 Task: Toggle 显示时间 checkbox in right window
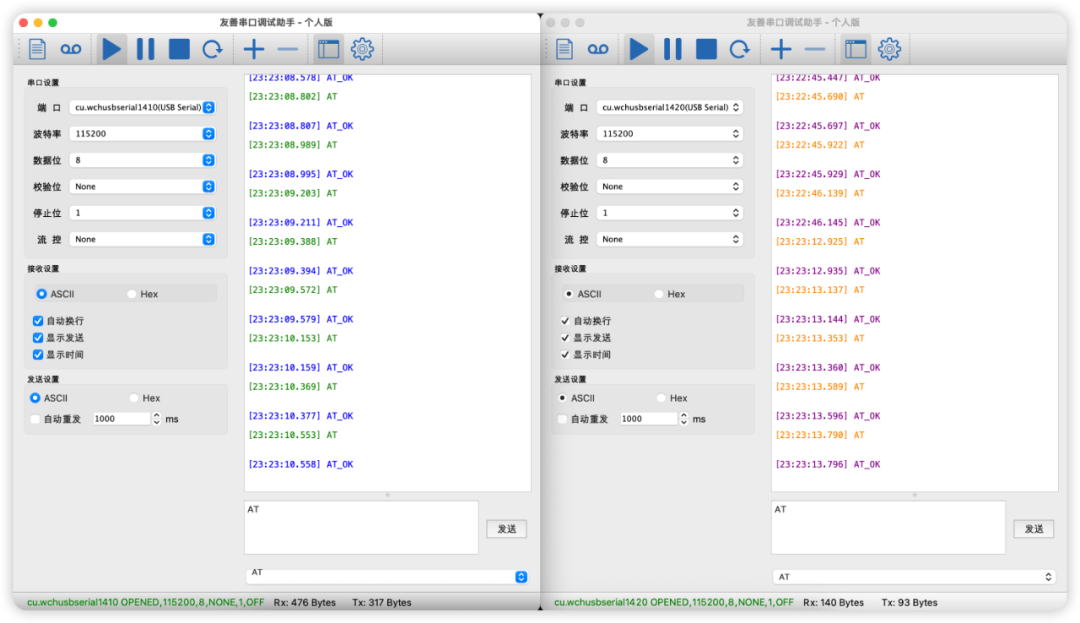coord(565,354)
